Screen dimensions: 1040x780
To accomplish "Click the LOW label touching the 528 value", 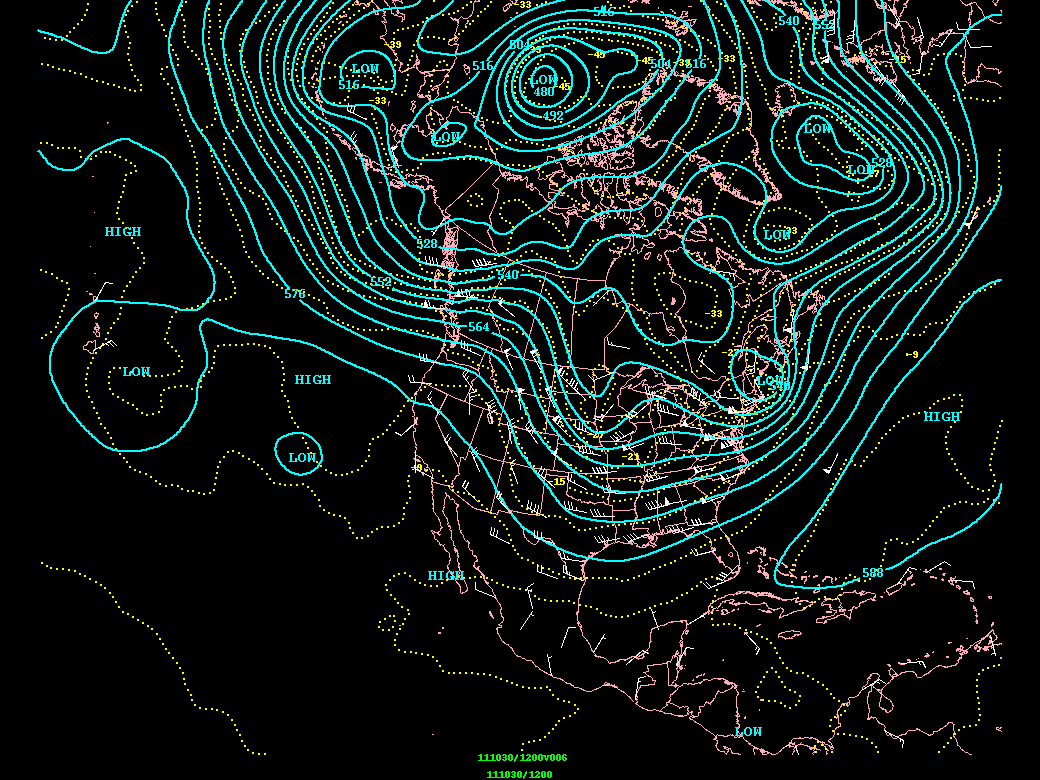I will 861,170.
